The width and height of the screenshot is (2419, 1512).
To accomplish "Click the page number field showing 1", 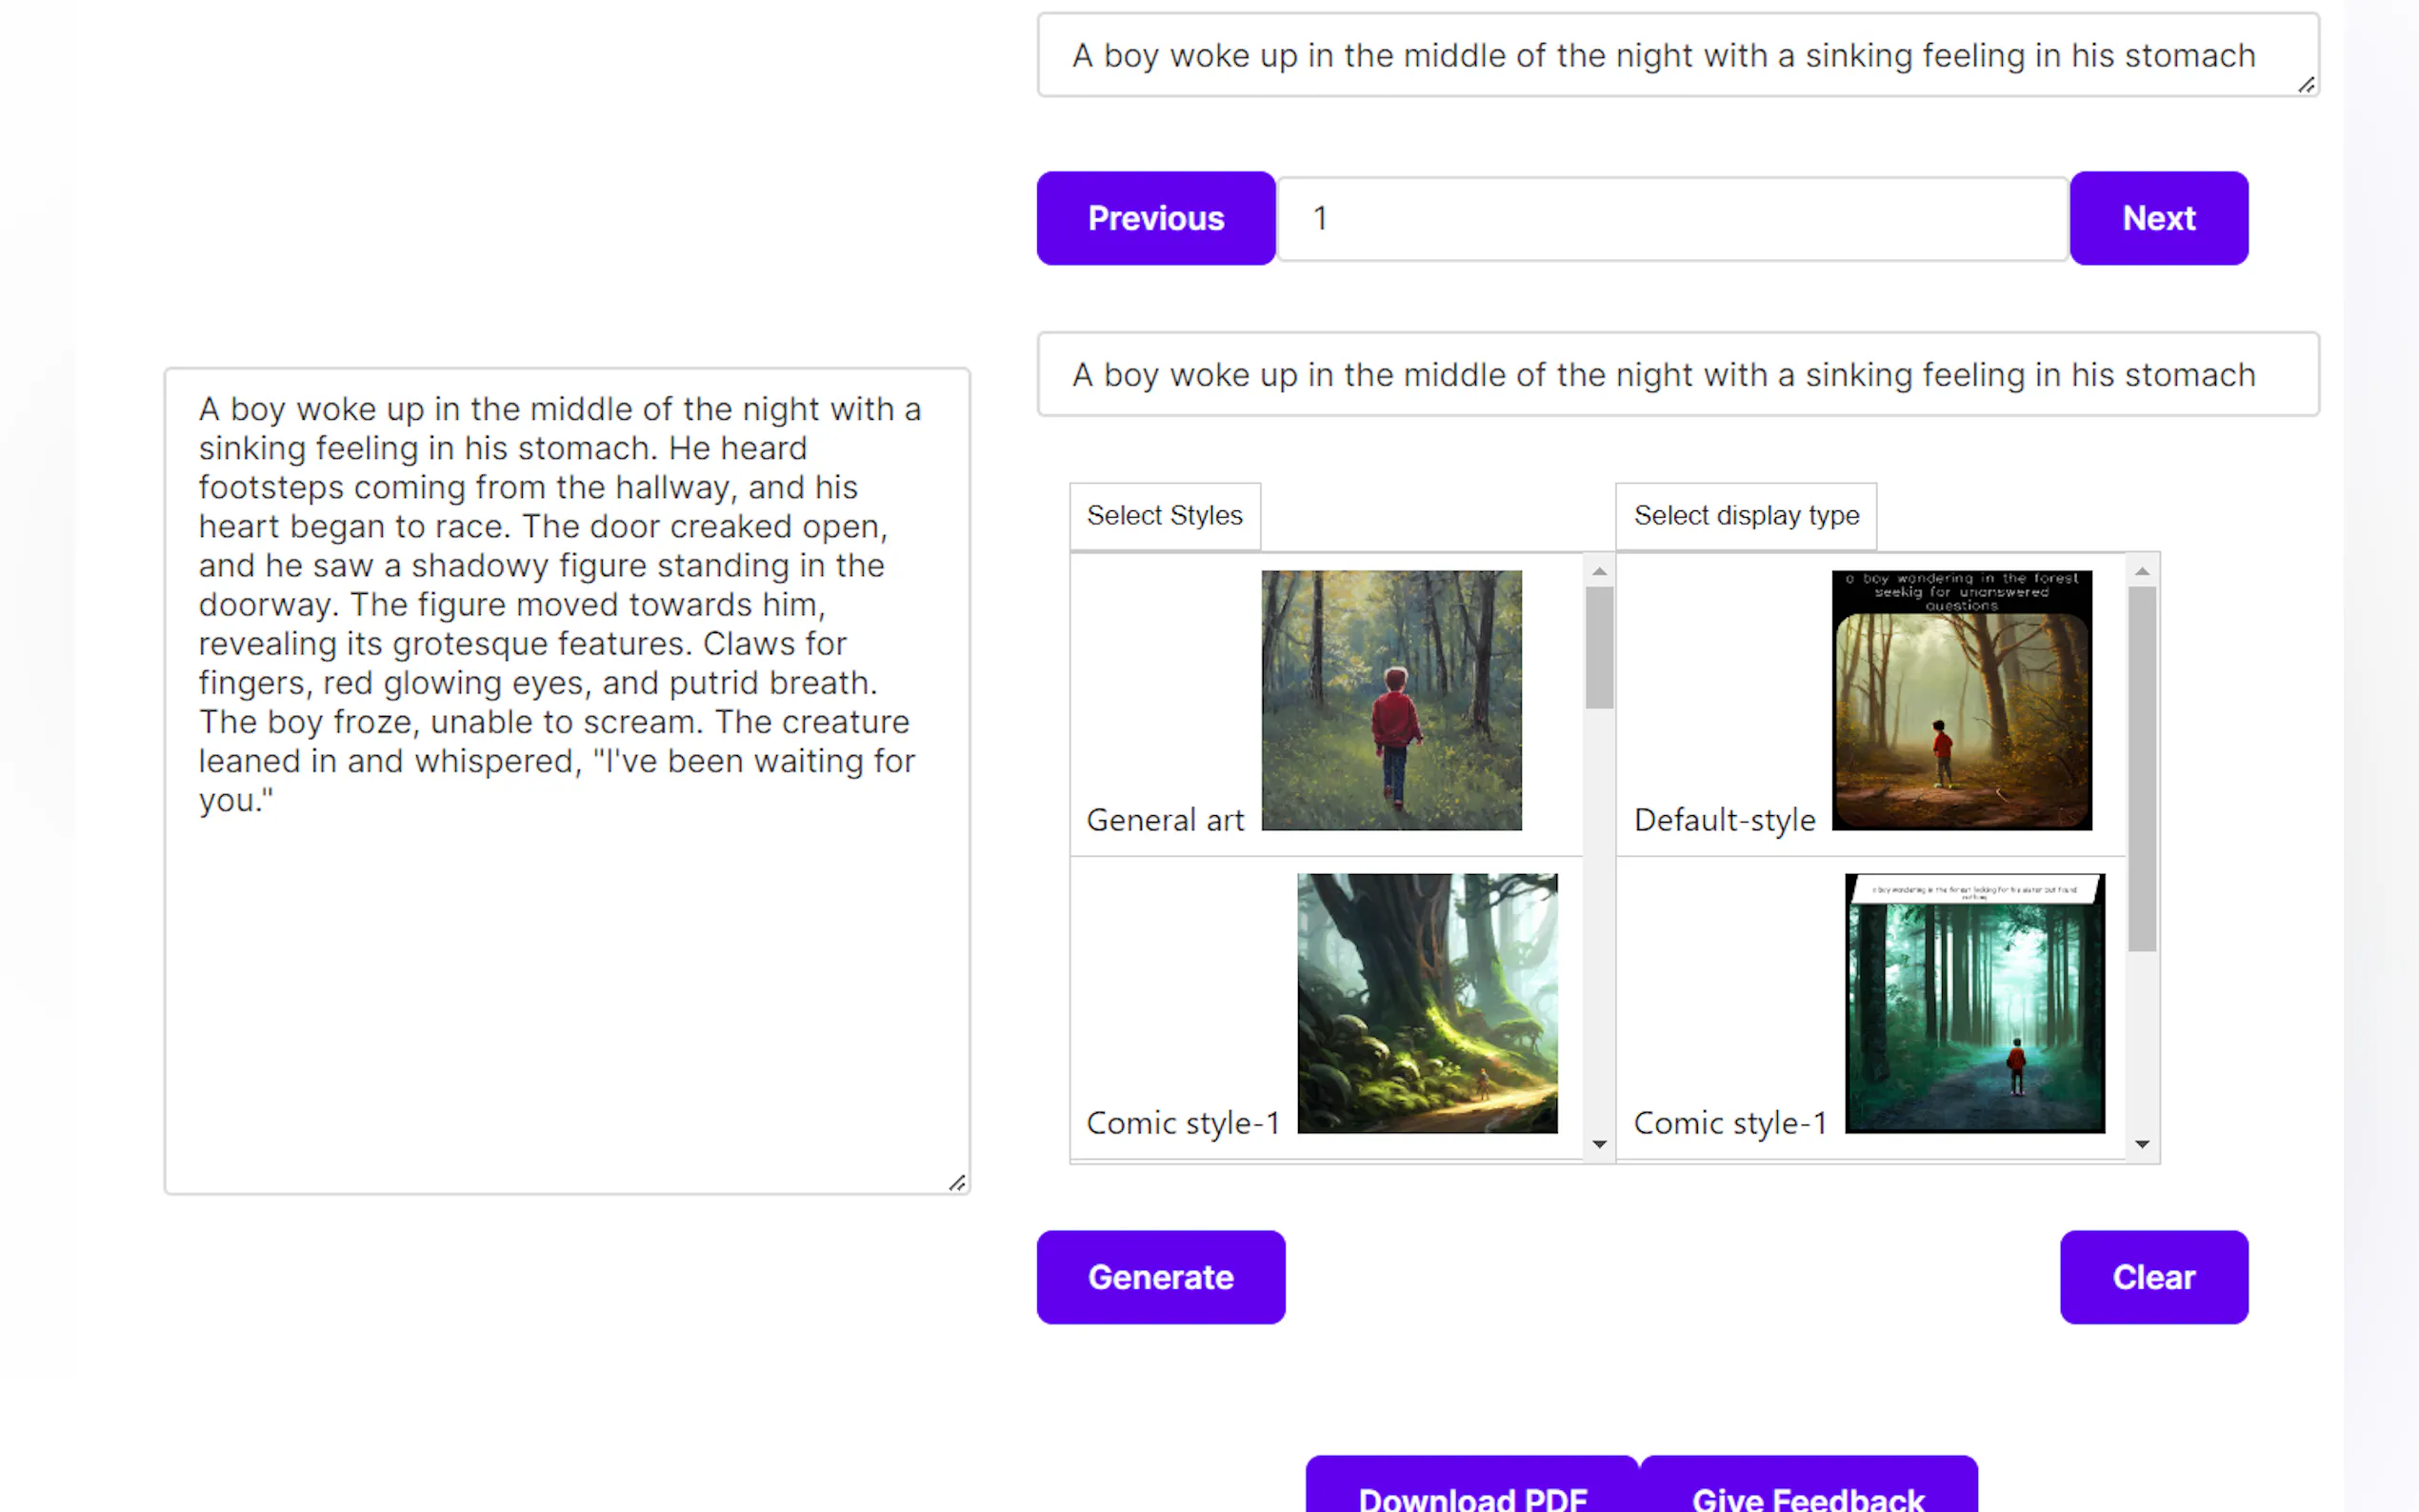I will 1672,219.
